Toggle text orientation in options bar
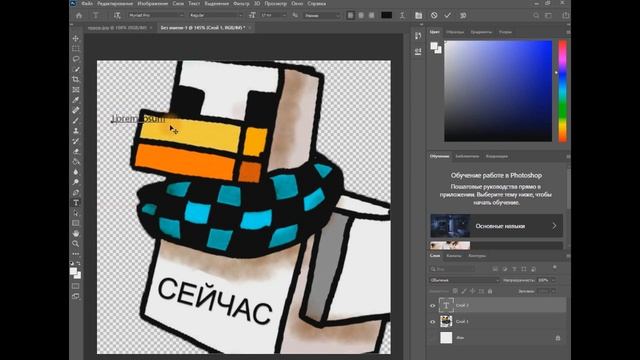The height and width of the screenshot is (360, 640). 117,16
